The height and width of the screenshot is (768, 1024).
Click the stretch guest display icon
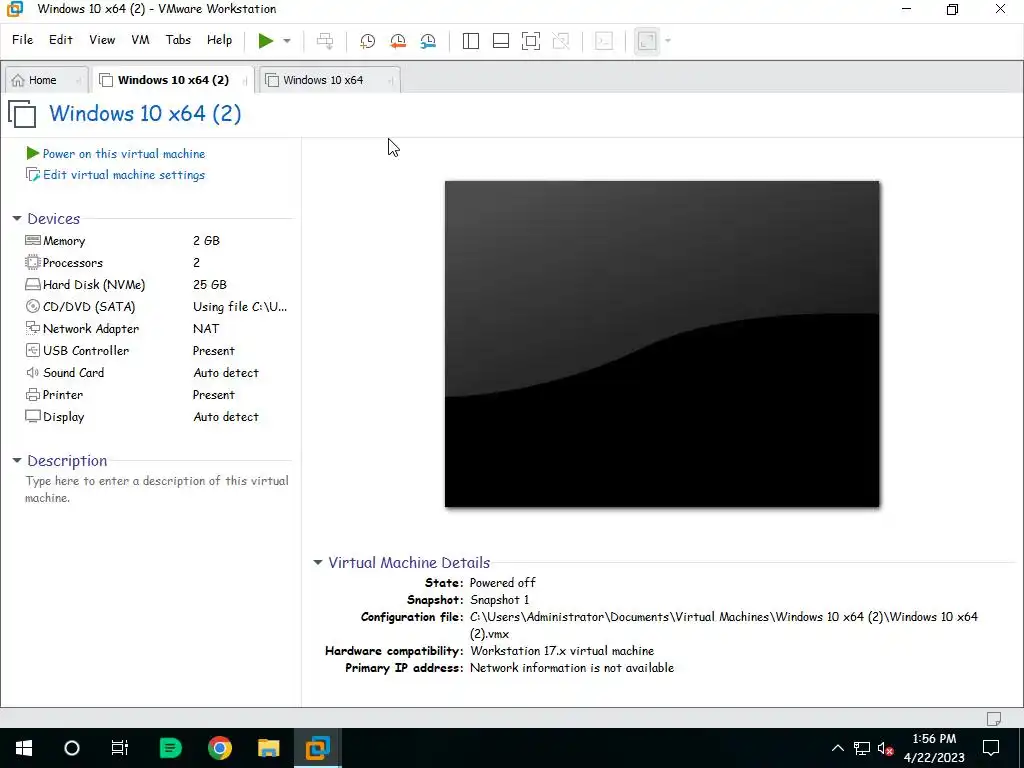click(647, 40)
